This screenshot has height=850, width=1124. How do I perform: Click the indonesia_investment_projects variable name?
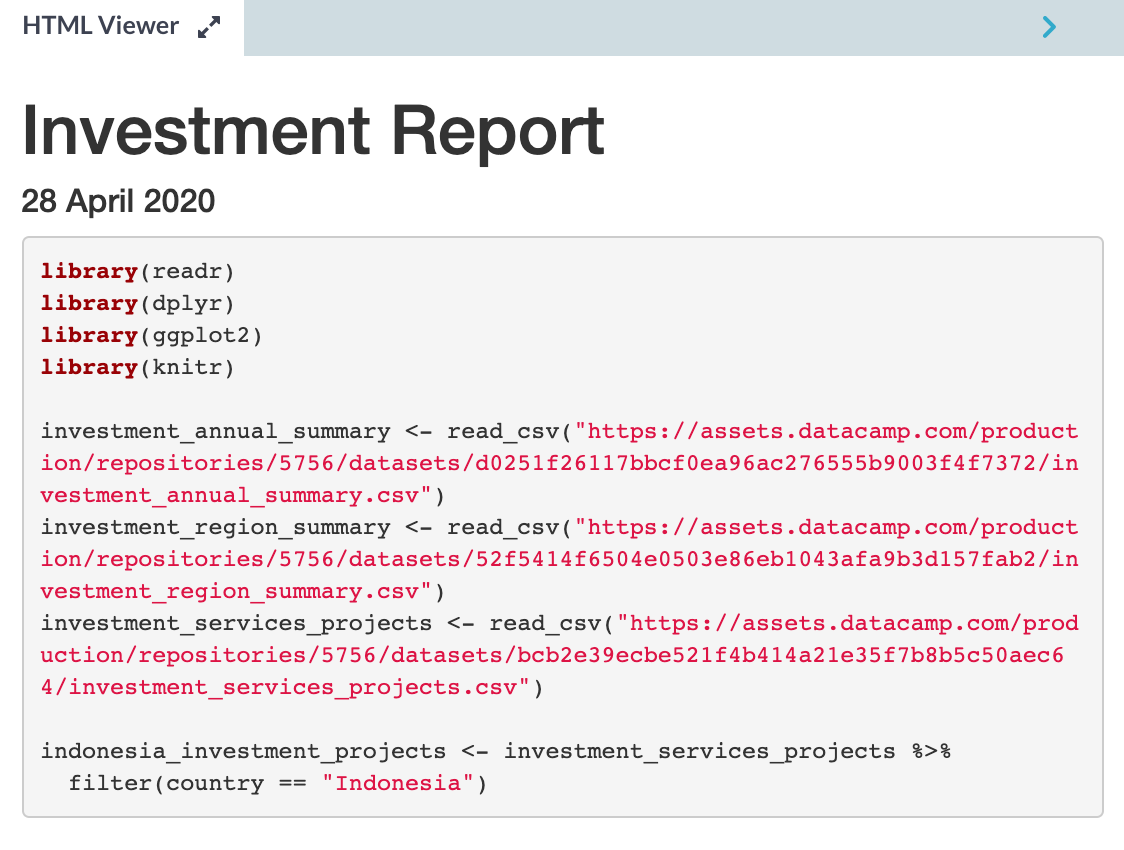(x=243, y=751)
